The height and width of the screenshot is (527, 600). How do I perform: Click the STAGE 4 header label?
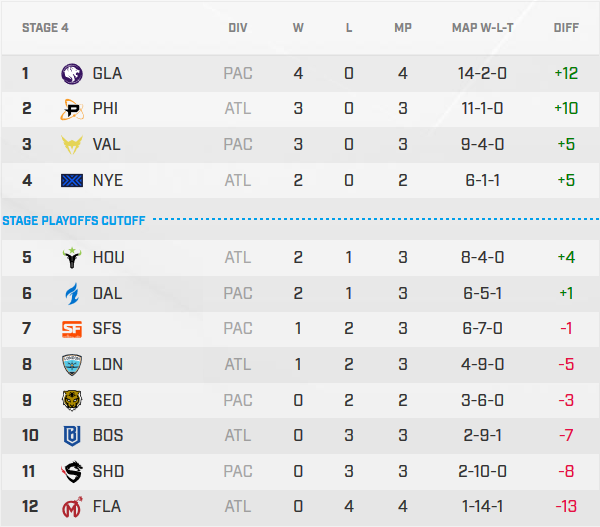[45, 28]
